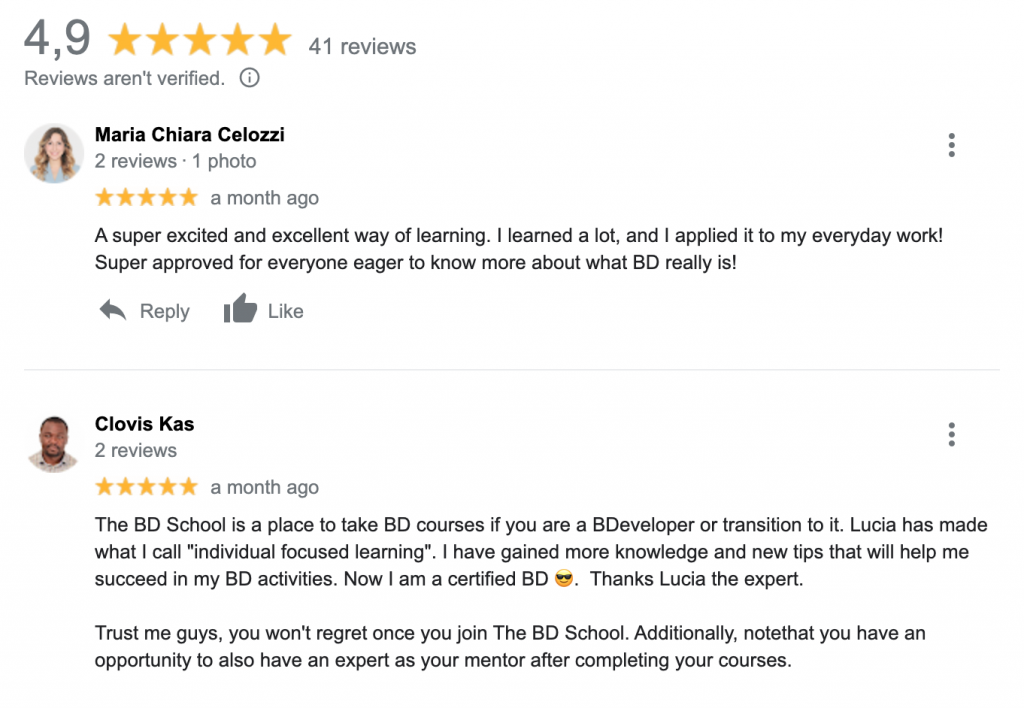
Task: Click the five-star rating under Maria's name
Action: pyautogui.click(x=146, y=197)
